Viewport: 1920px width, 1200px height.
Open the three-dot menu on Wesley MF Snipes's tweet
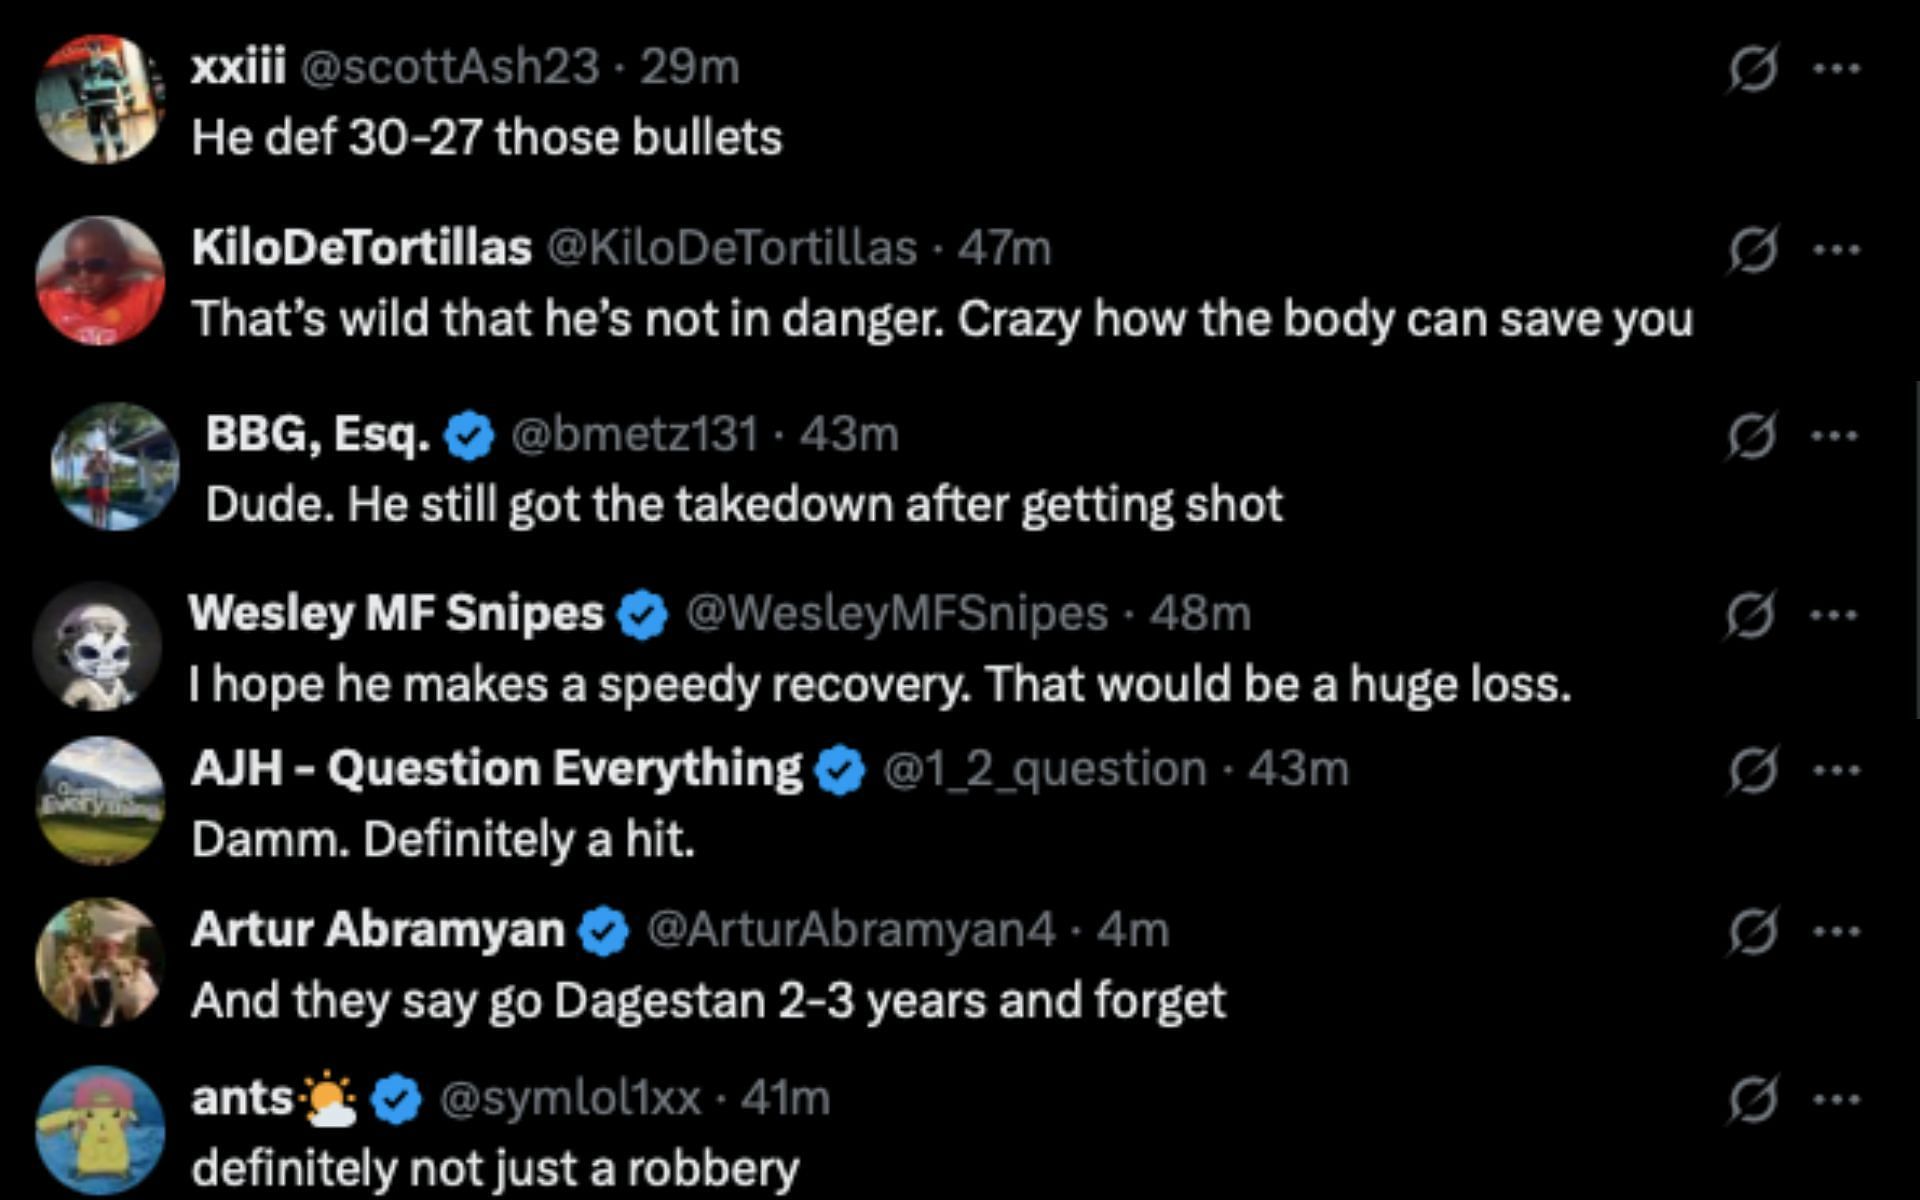point(1834,615)
